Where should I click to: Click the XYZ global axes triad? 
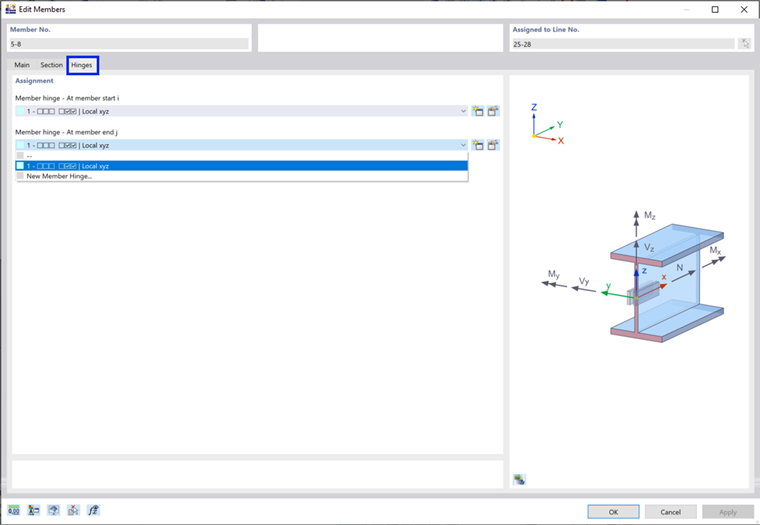(x=546, y=125)
